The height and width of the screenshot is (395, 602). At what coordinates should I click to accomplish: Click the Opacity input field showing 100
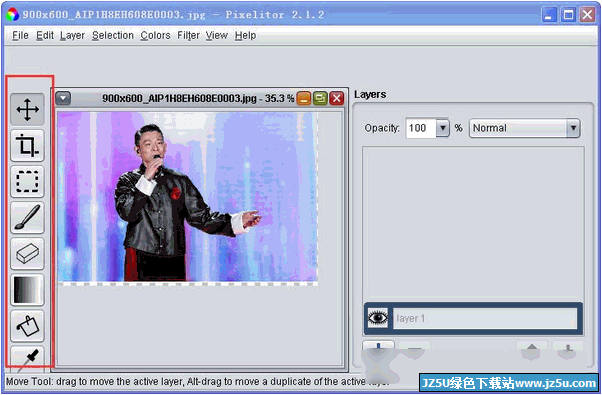point(421,128)
